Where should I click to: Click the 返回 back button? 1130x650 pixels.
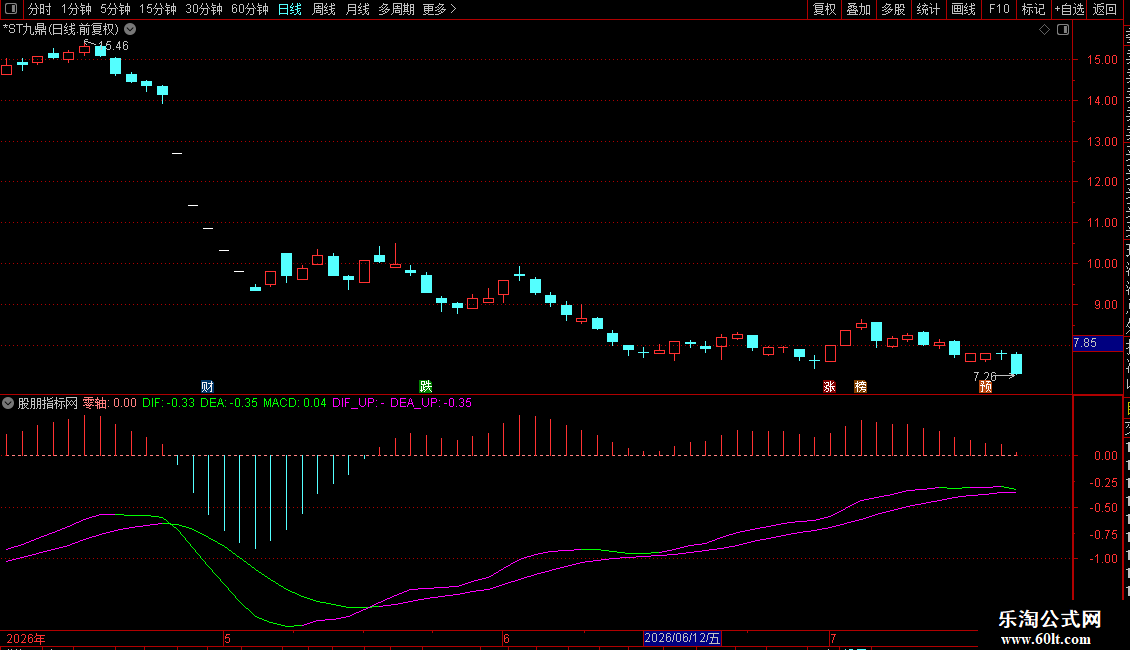(x=1104, y=9)
